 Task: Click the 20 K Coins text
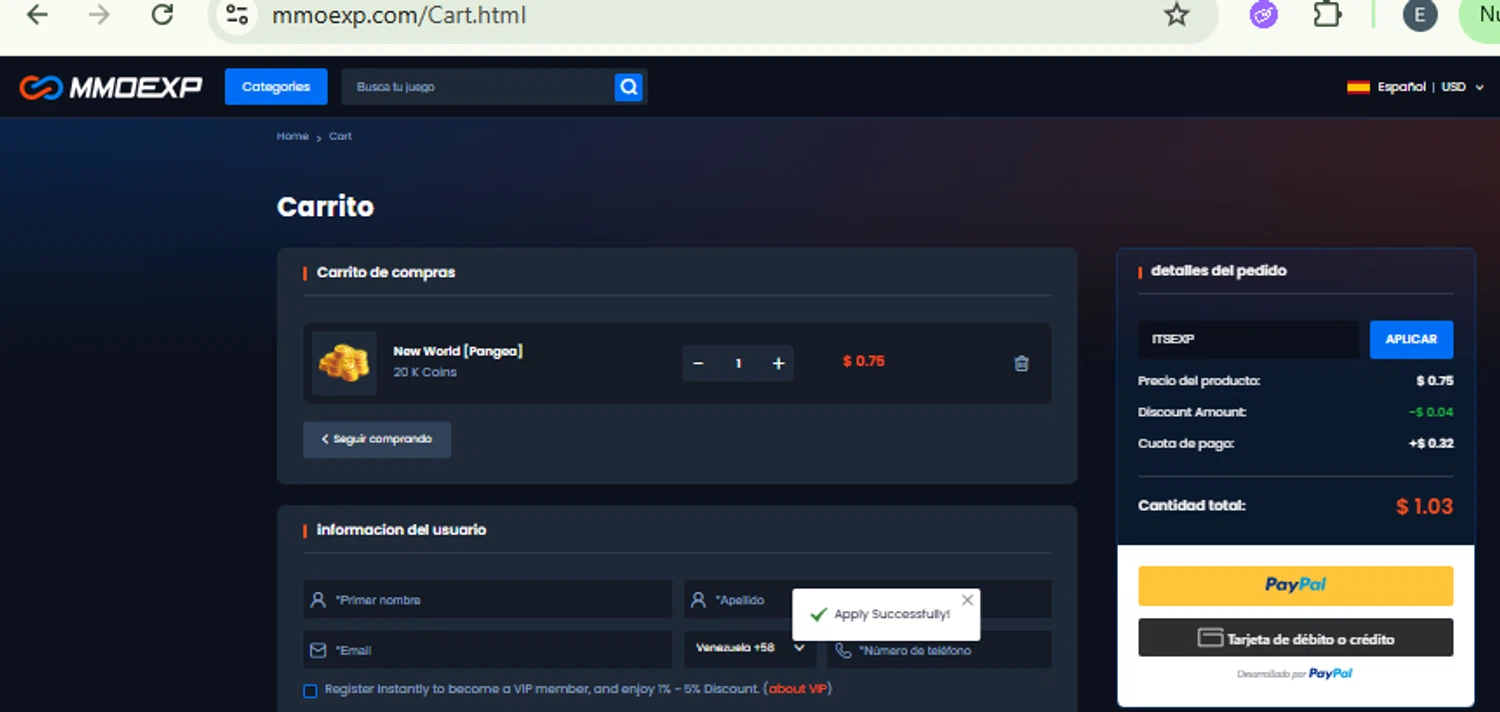[425, 372]
